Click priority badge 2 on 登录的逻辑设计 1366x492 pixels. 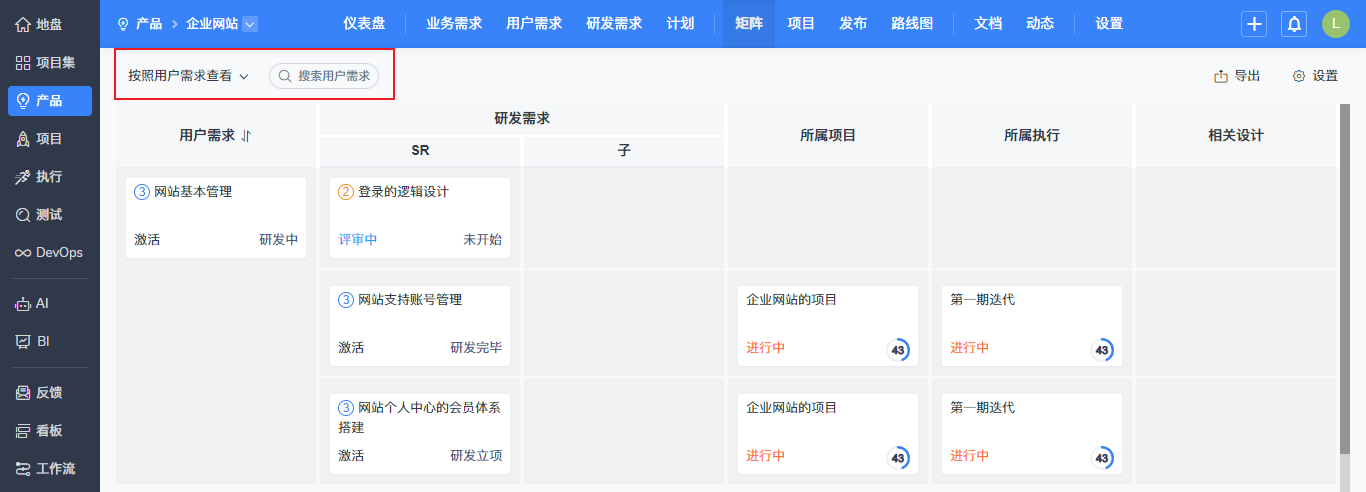[x=346, y=192]
